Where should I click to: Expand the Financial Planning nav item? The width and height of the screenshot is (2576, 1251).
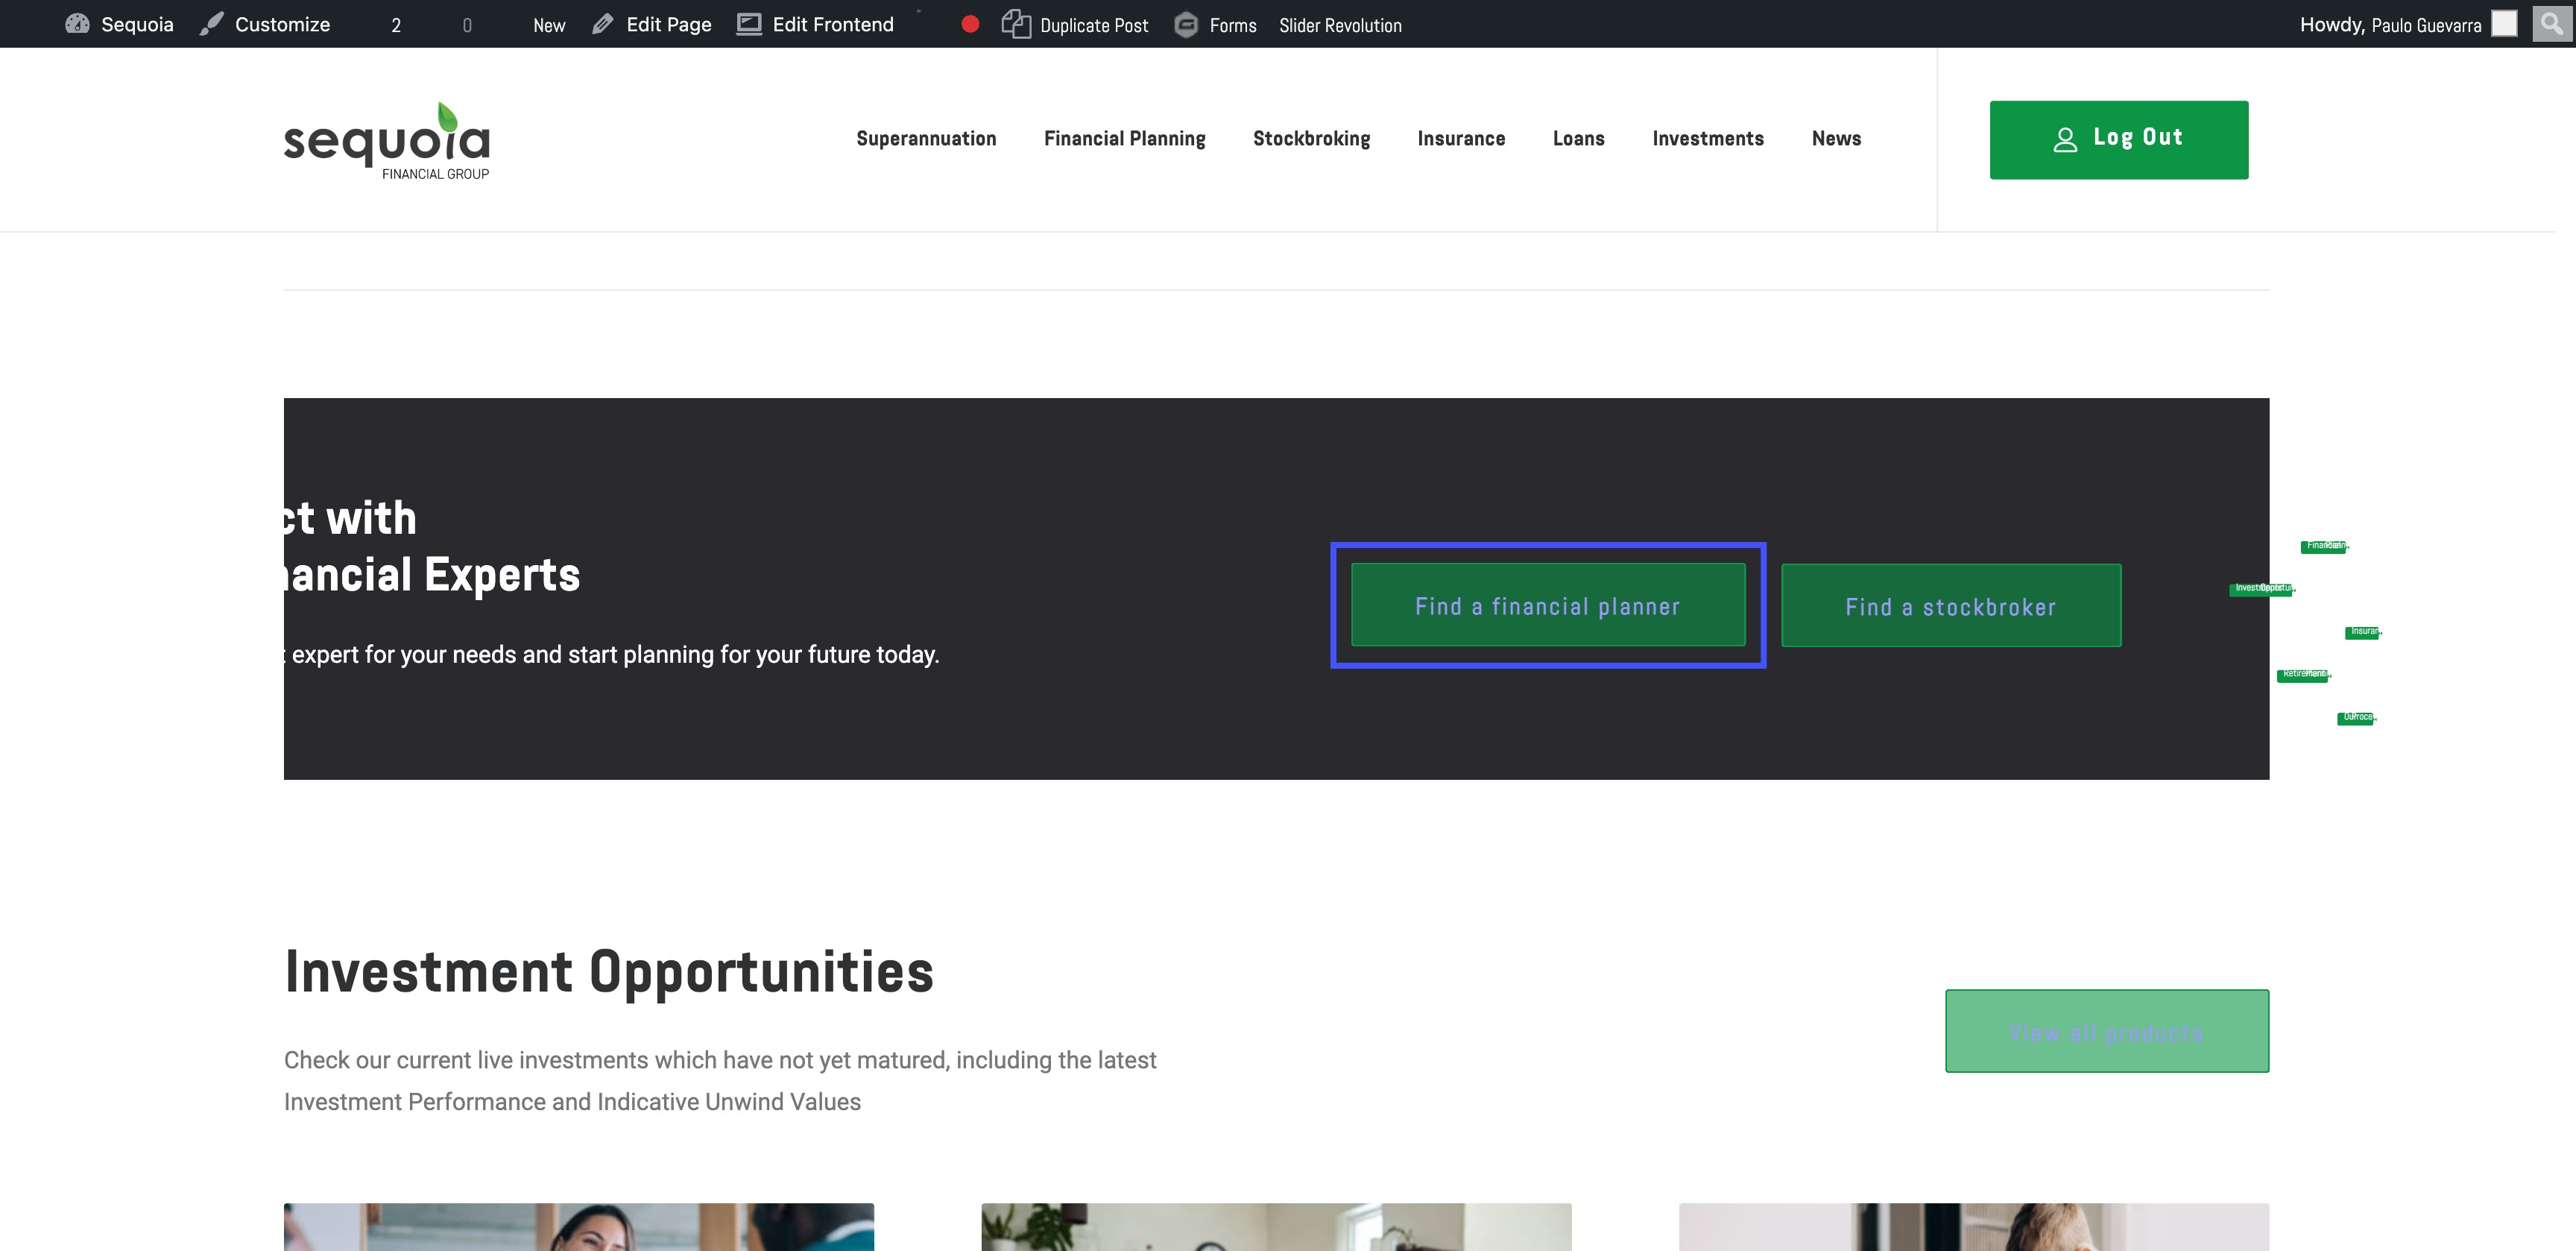pos(1124,139)
